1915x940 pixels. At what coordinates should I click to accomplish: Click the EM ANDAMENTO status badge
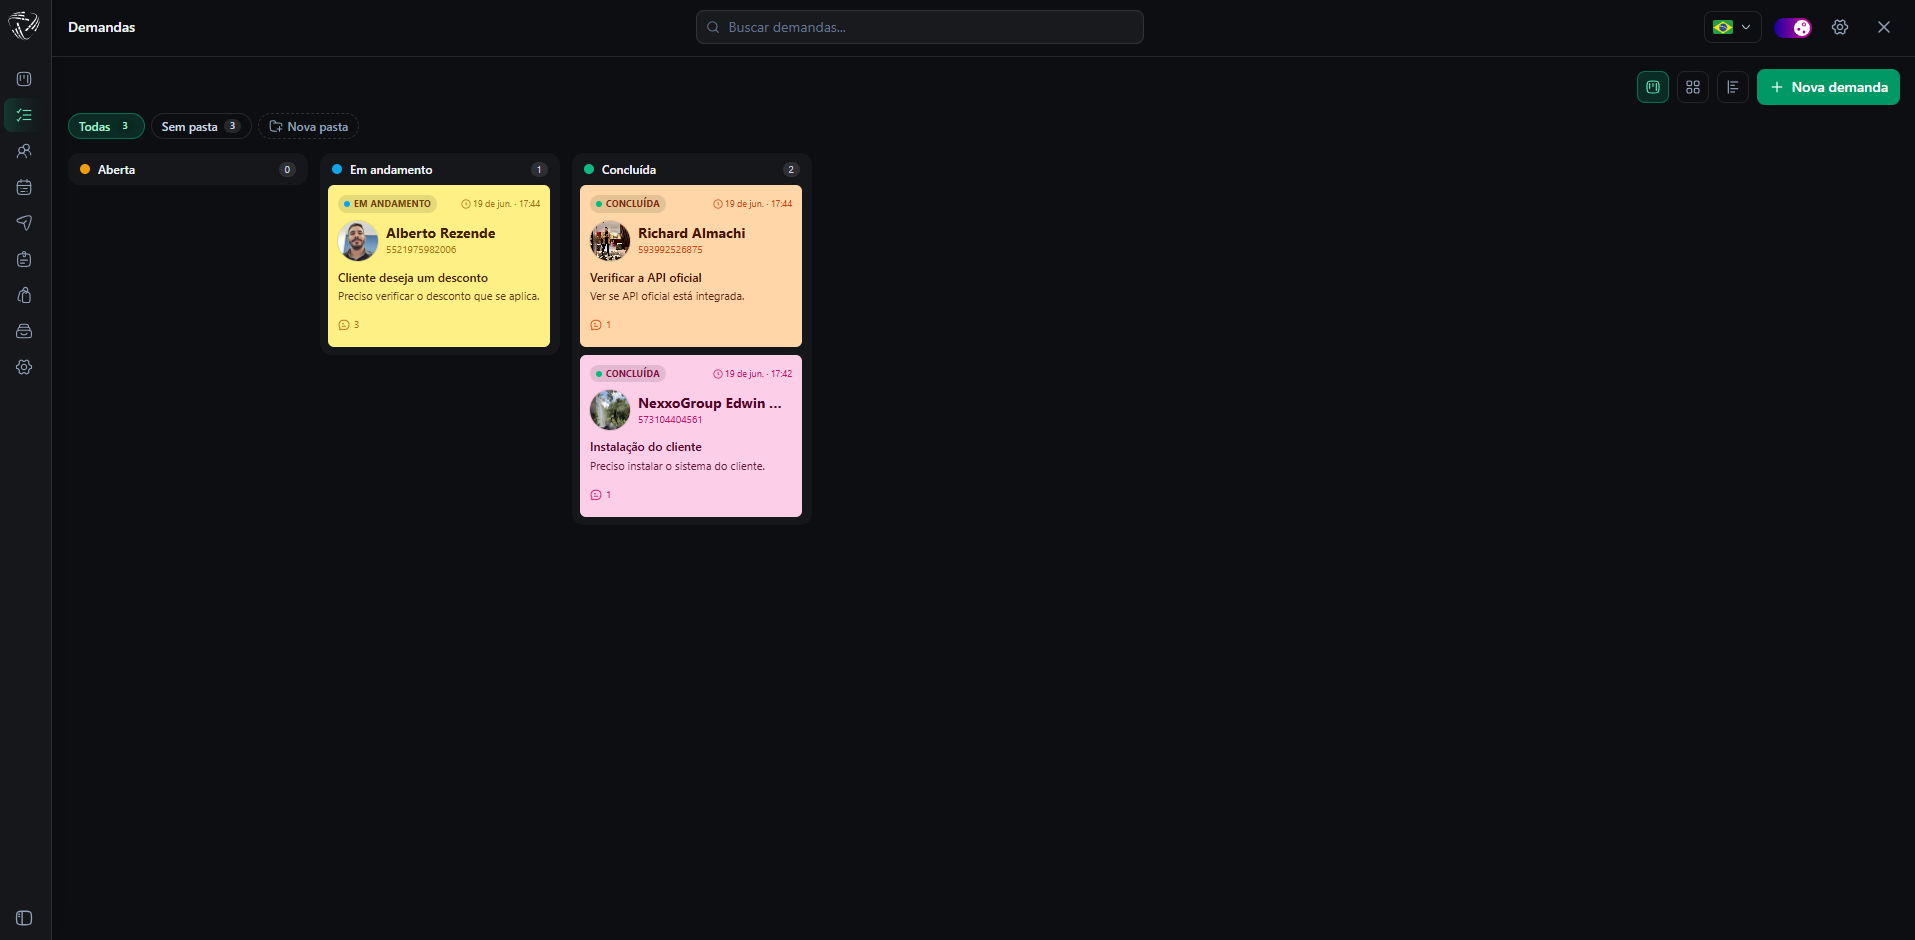pyautogui.click(x=387, y=203)
